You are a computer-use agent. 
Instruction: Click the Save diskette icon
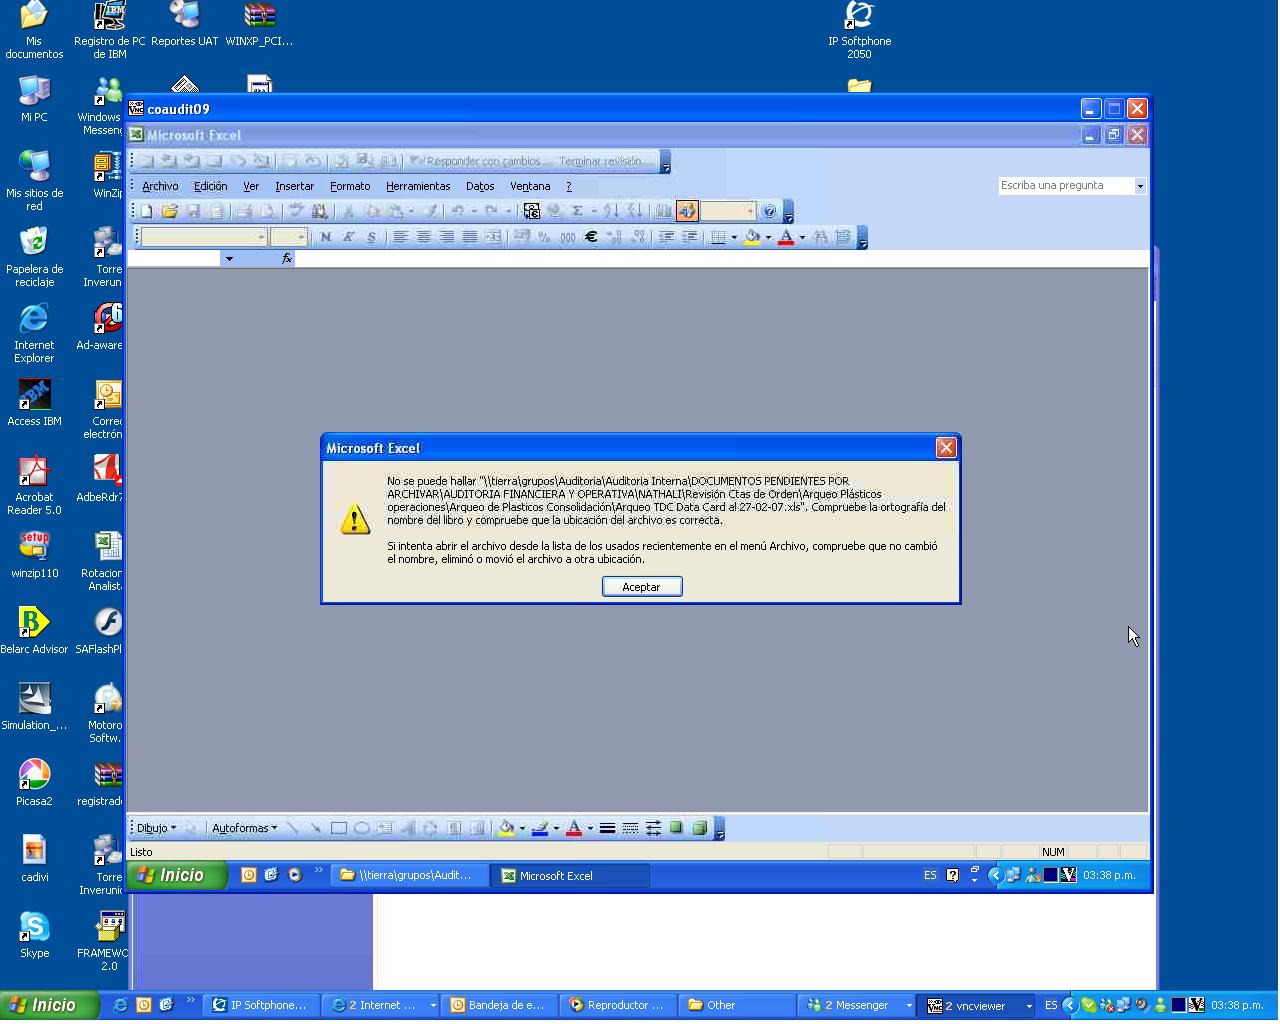point(193,211)
